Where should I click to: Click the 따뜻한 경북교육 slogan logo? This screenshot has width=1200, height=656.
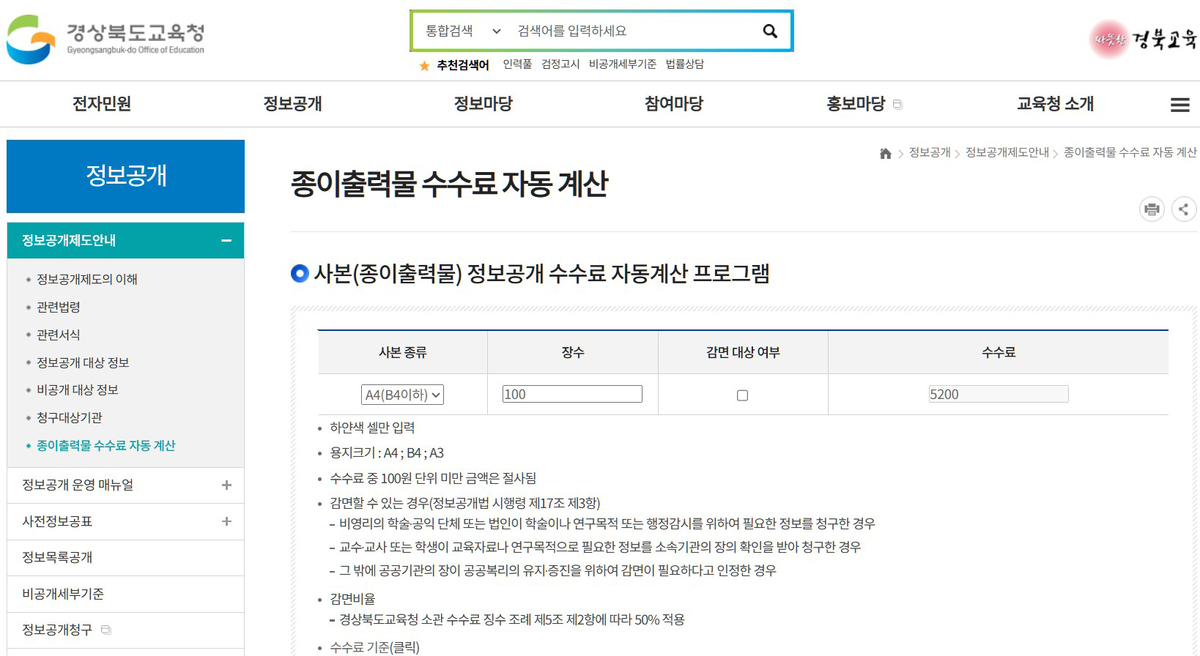click(x=1143, y=39)
